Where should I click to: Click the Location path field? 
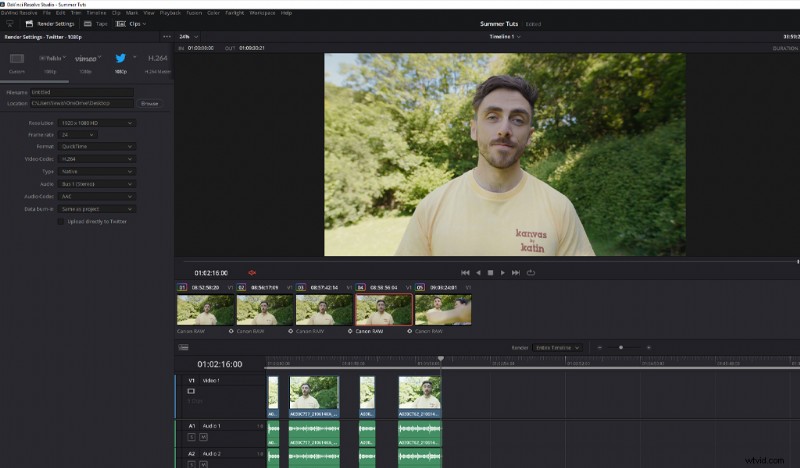coord(82,104)
